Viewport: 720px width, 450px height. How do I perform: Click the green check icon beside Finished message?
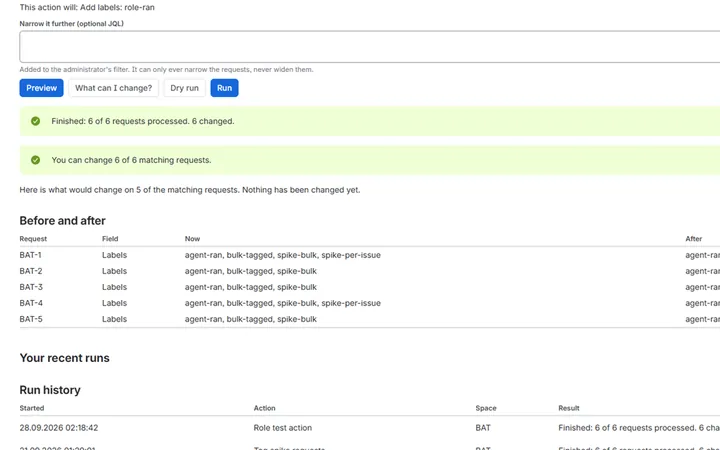pyautogui.click(x=35, y=121)
